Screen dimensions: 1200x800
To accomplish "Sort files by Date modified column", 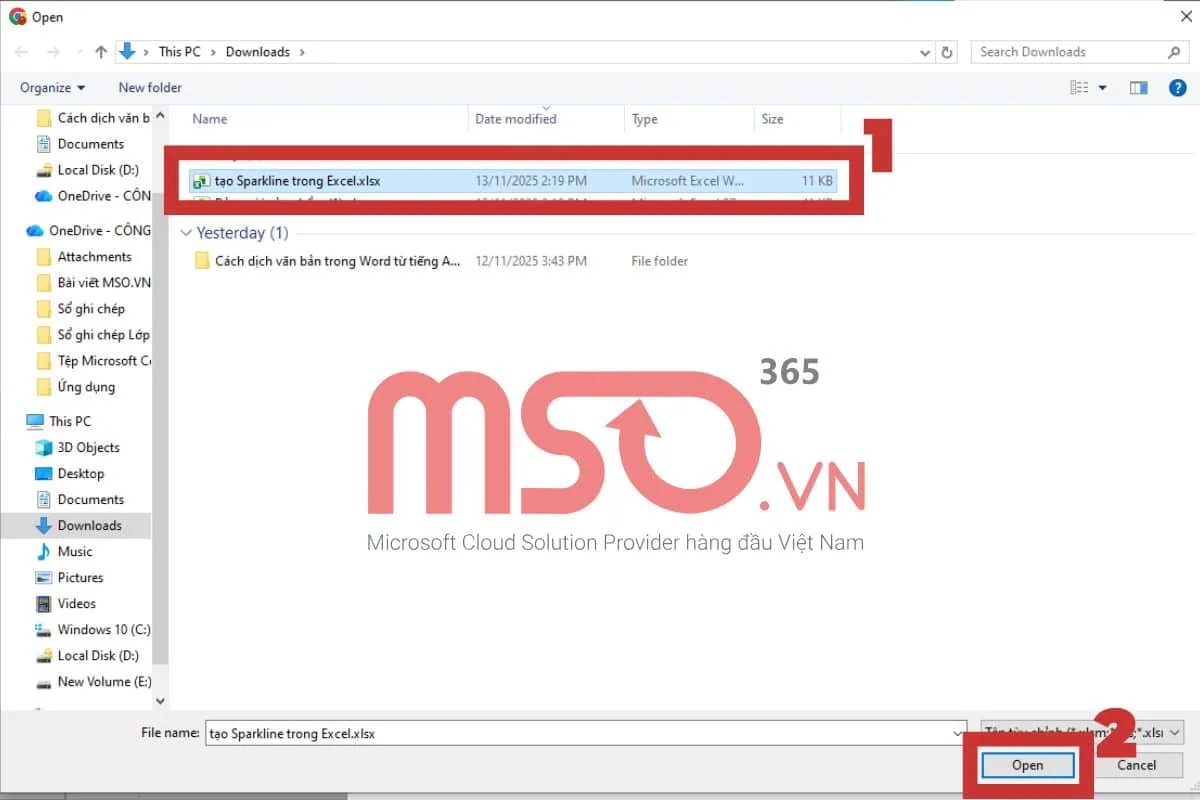I will [x=516, y=119].
